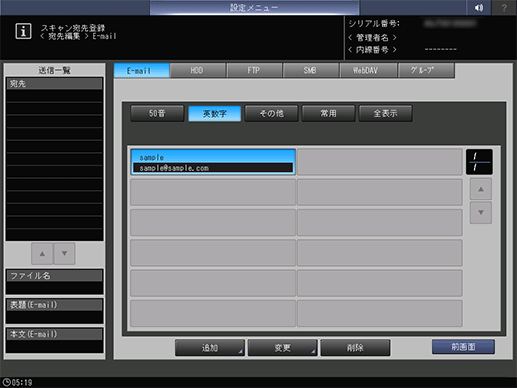Show all addresses with 全表示
Viewport: 517px width, 388px height.
point(385,113)
